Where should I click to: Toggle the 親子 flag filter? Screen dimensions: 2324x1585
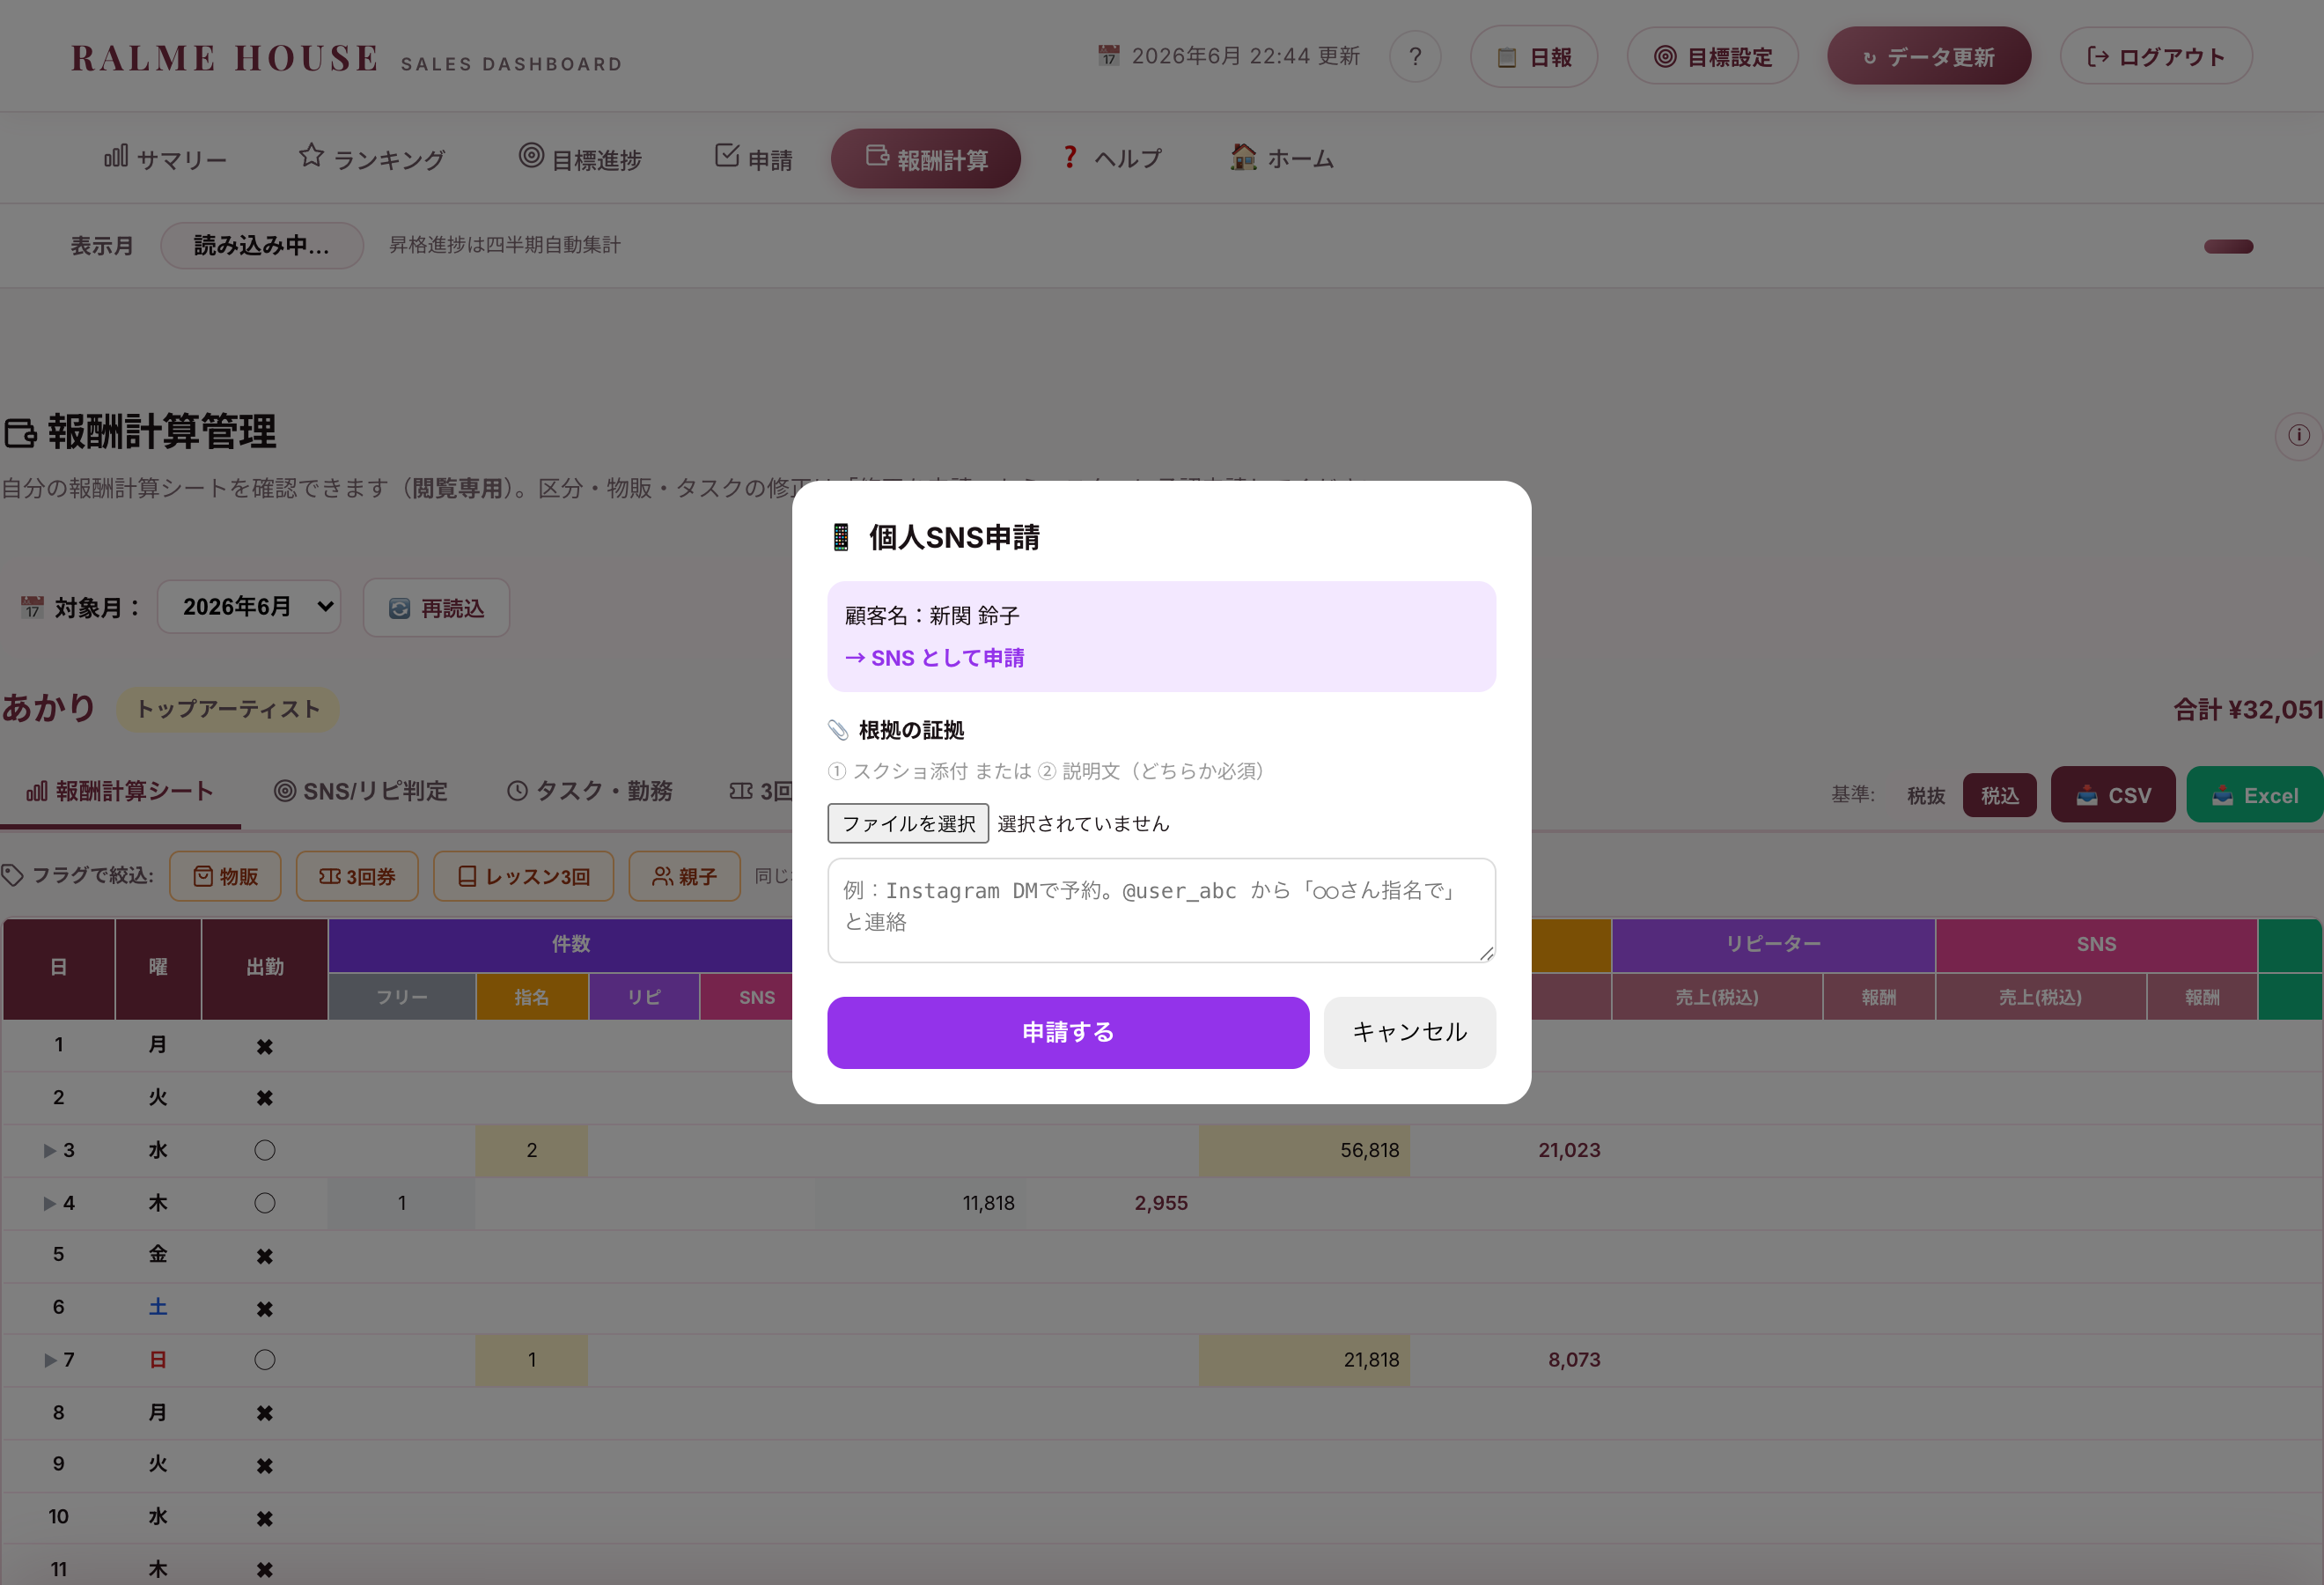(684, 876)
